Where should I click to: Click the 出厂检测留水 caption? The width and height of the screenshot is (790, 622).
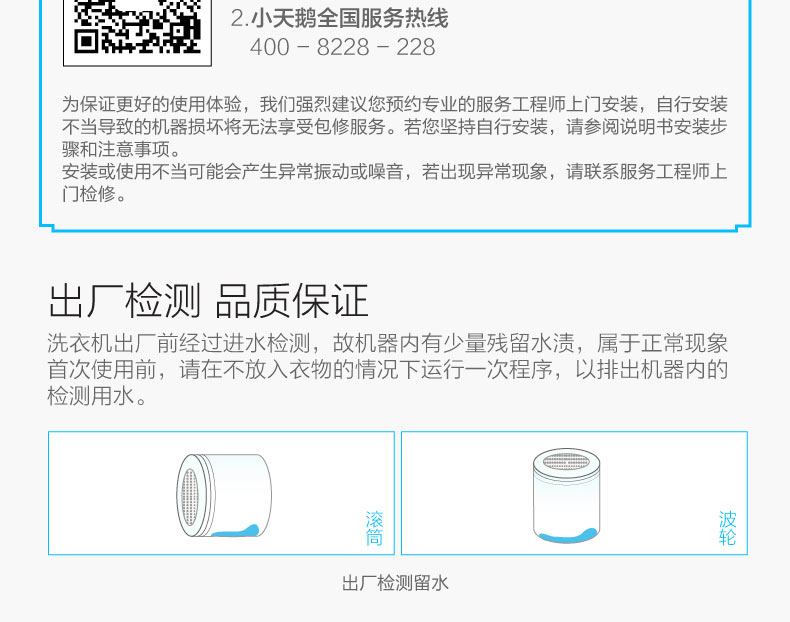point(395,583)
